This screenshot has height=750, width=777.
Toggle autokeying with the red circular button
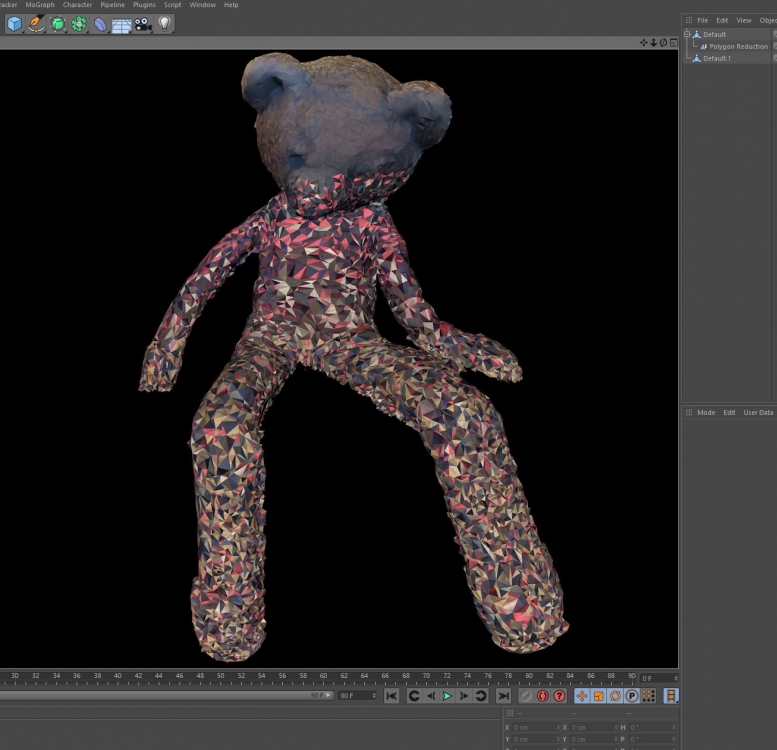[x=542, y=696]
